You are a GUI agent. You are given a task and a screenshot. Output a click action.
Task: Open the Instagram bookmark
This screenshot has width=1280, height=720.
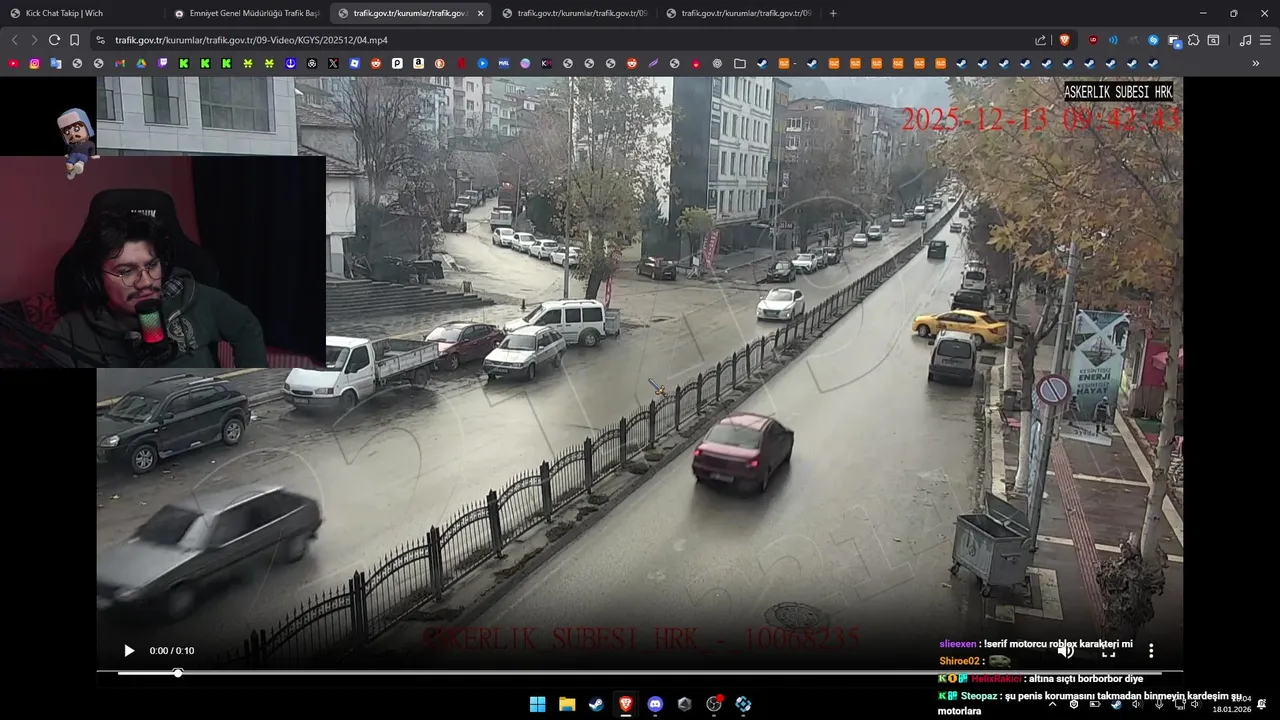click(x=34, y=63)
